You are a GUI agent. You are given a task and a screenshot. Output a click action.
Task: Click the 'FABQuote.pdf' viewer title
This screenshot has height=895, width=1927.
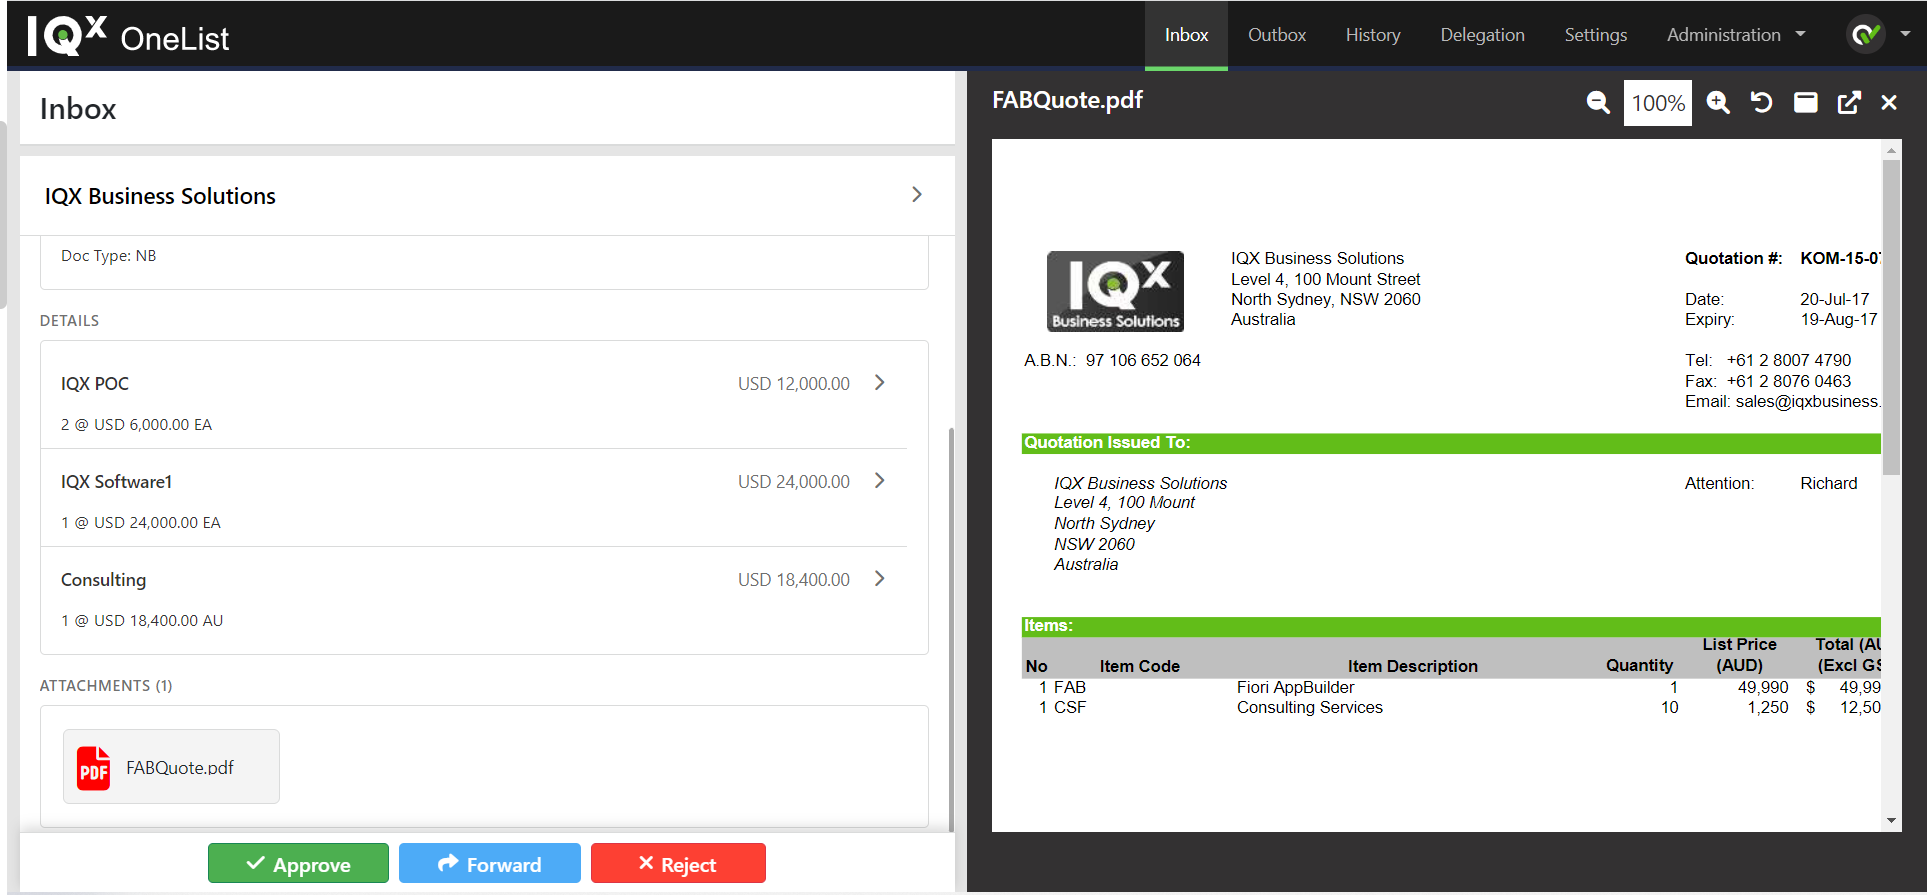tap(1067, 100)
